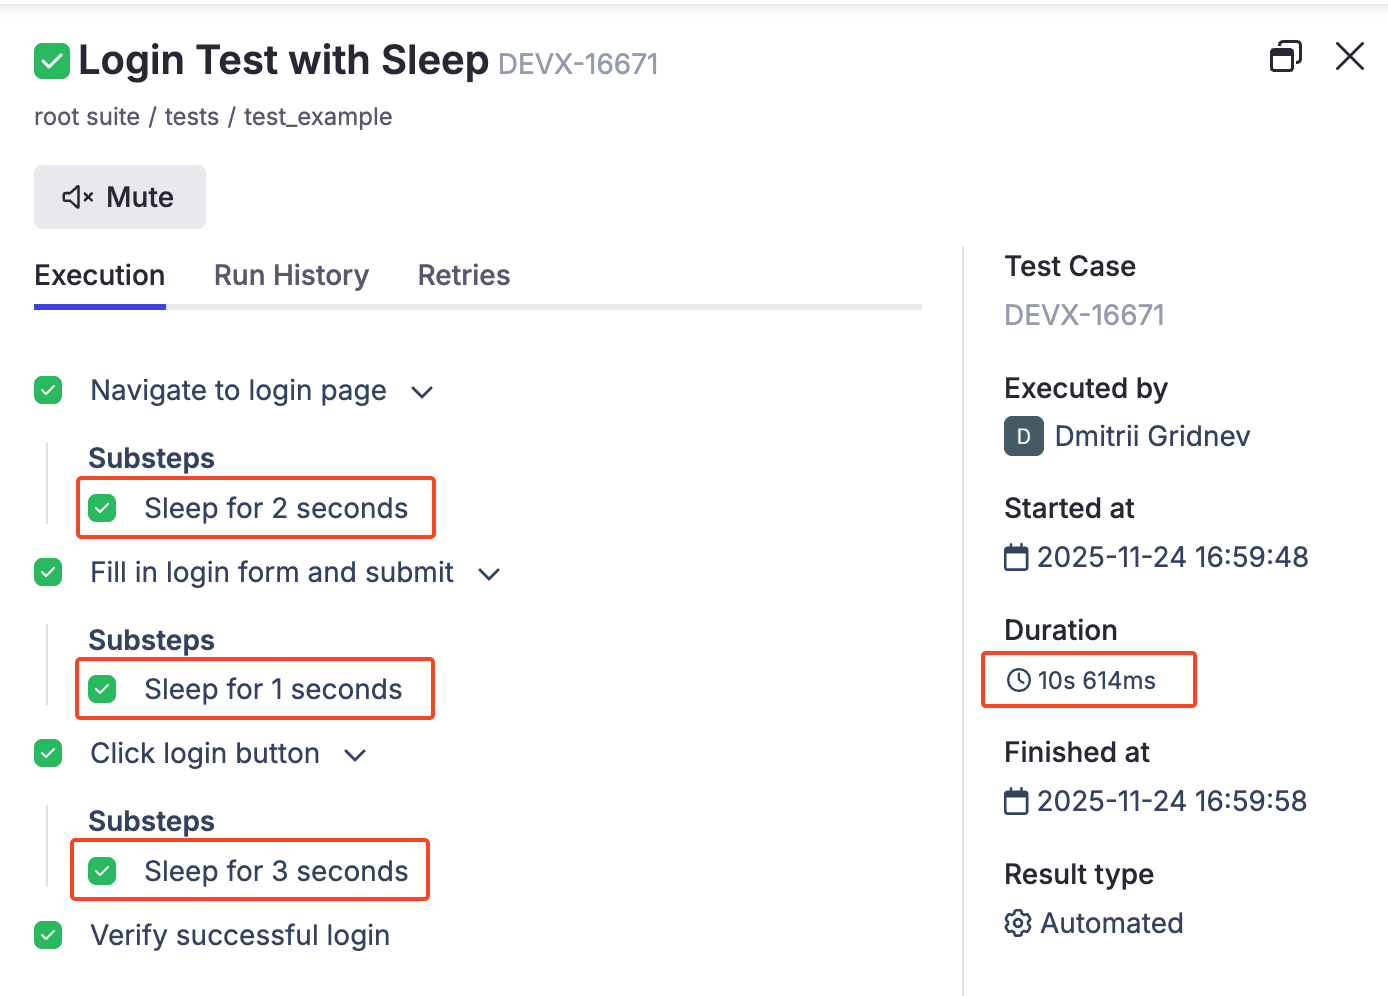Screen dimensions: 1388x996
Task: Click the status check for Navigate to login page
Action: 48,390
